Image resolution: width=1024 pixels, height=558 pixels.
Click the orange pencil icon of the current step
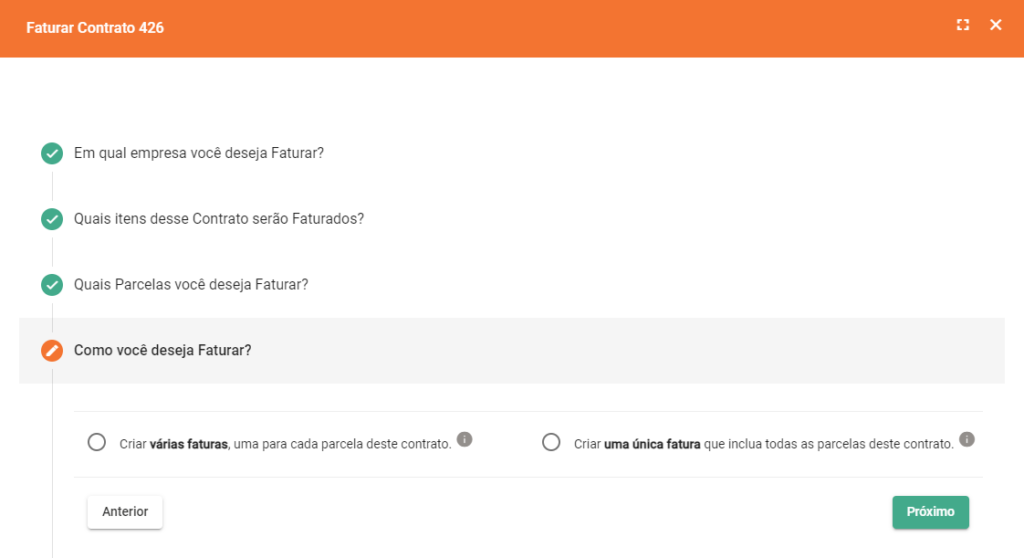tap(52, 351)
